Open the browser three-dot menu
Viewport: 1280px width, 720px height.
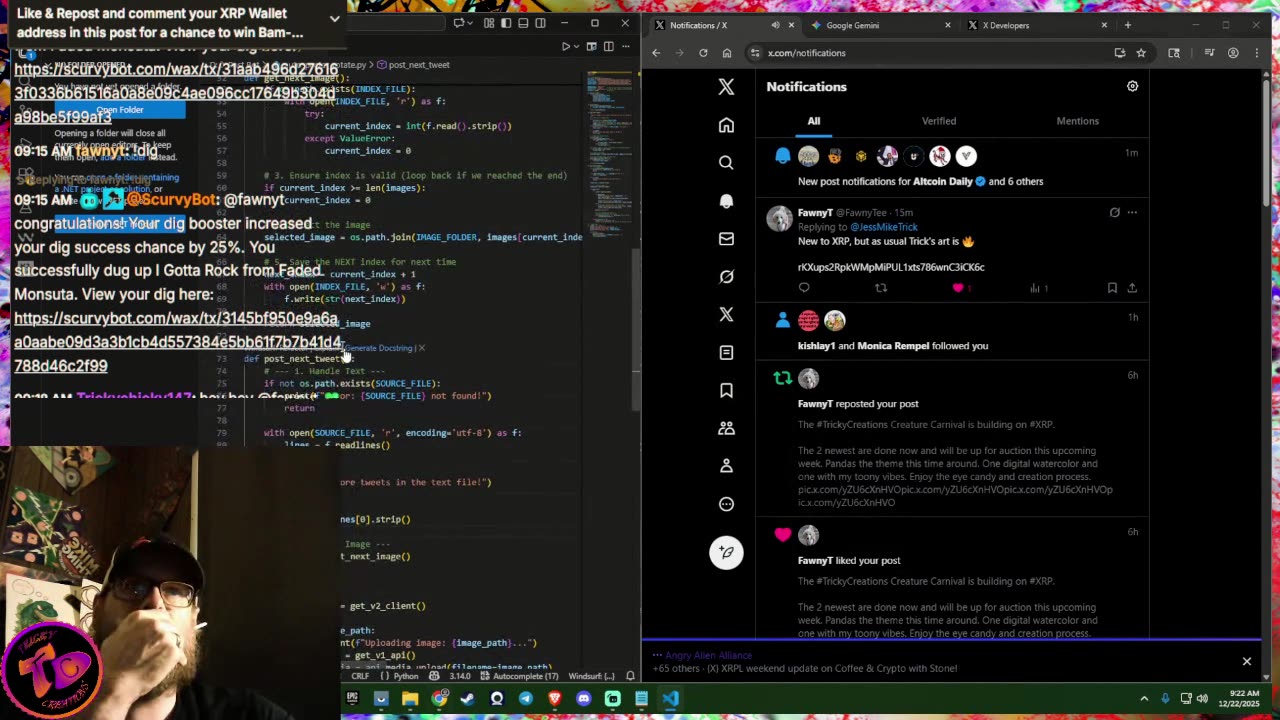1256,53
